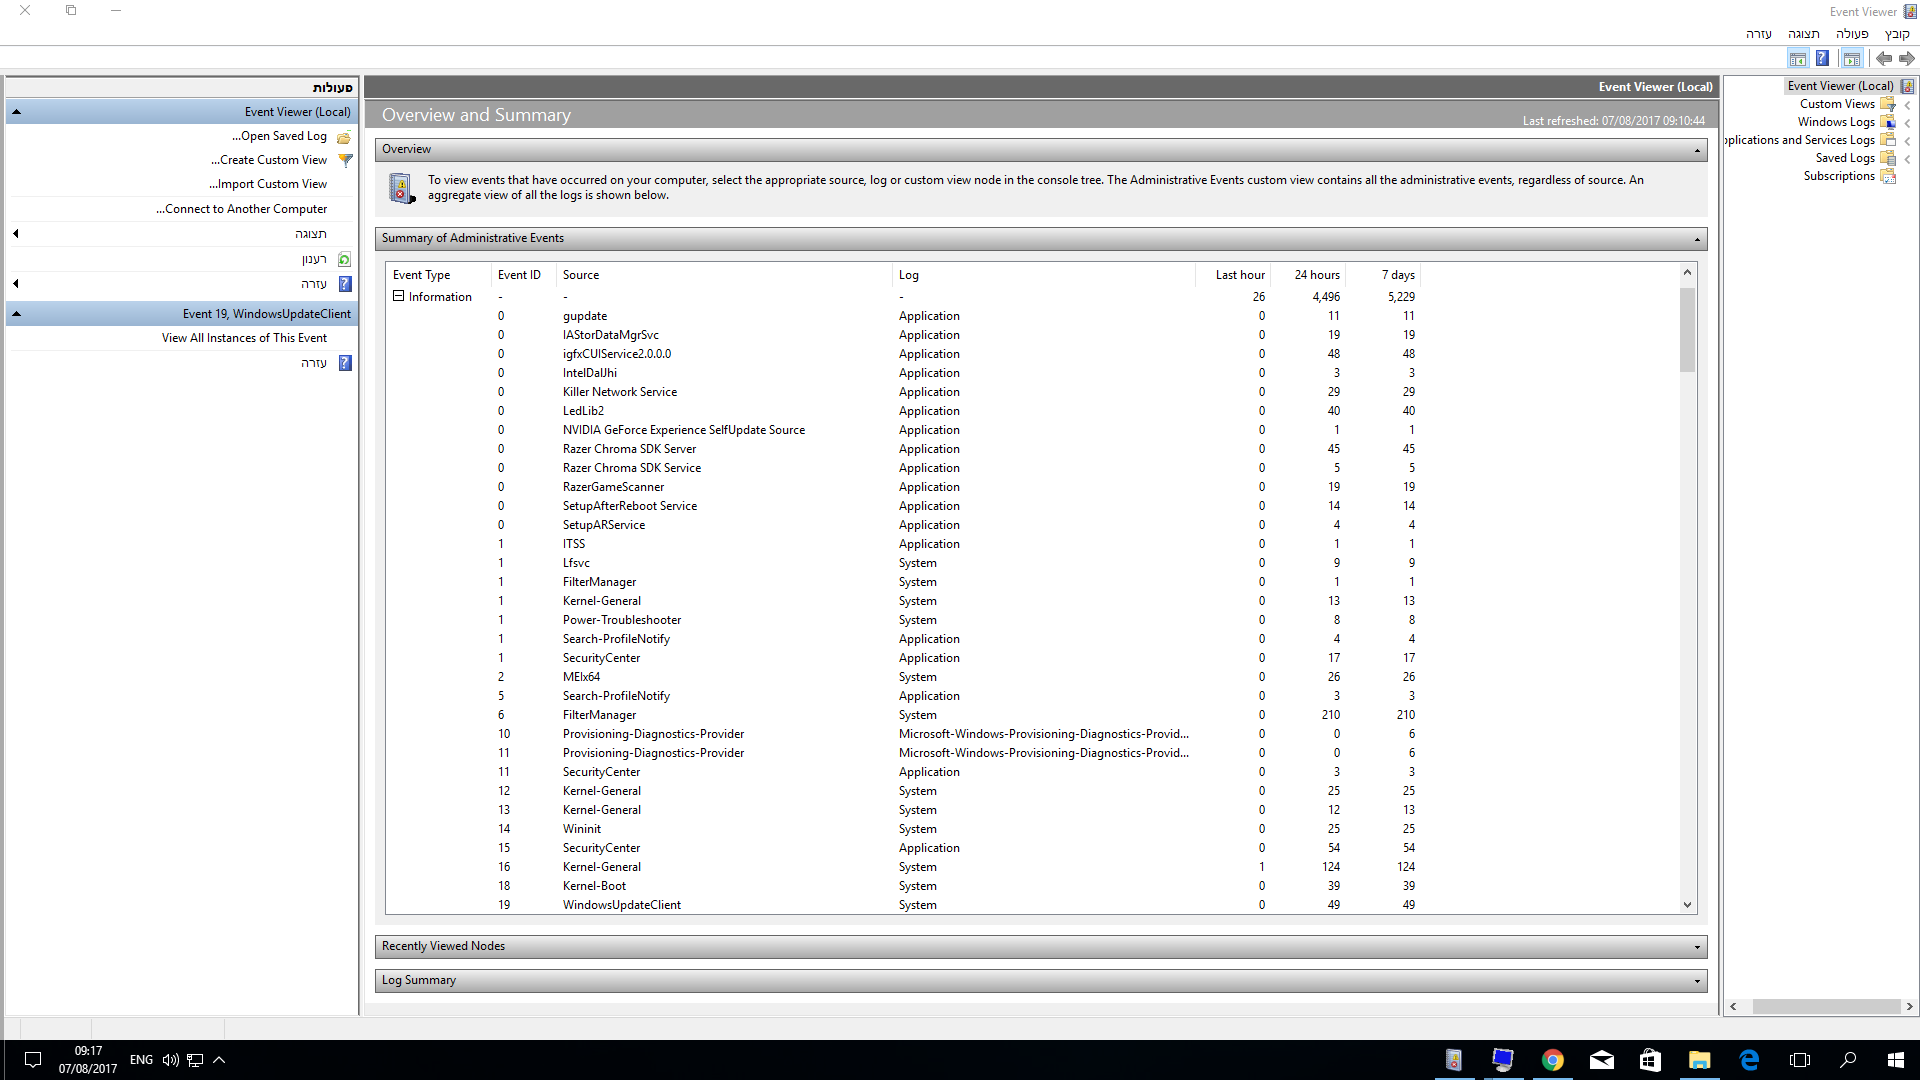Select the Custom Views tree node
The image size is (1920, 1080).
tap(1837, 104)
